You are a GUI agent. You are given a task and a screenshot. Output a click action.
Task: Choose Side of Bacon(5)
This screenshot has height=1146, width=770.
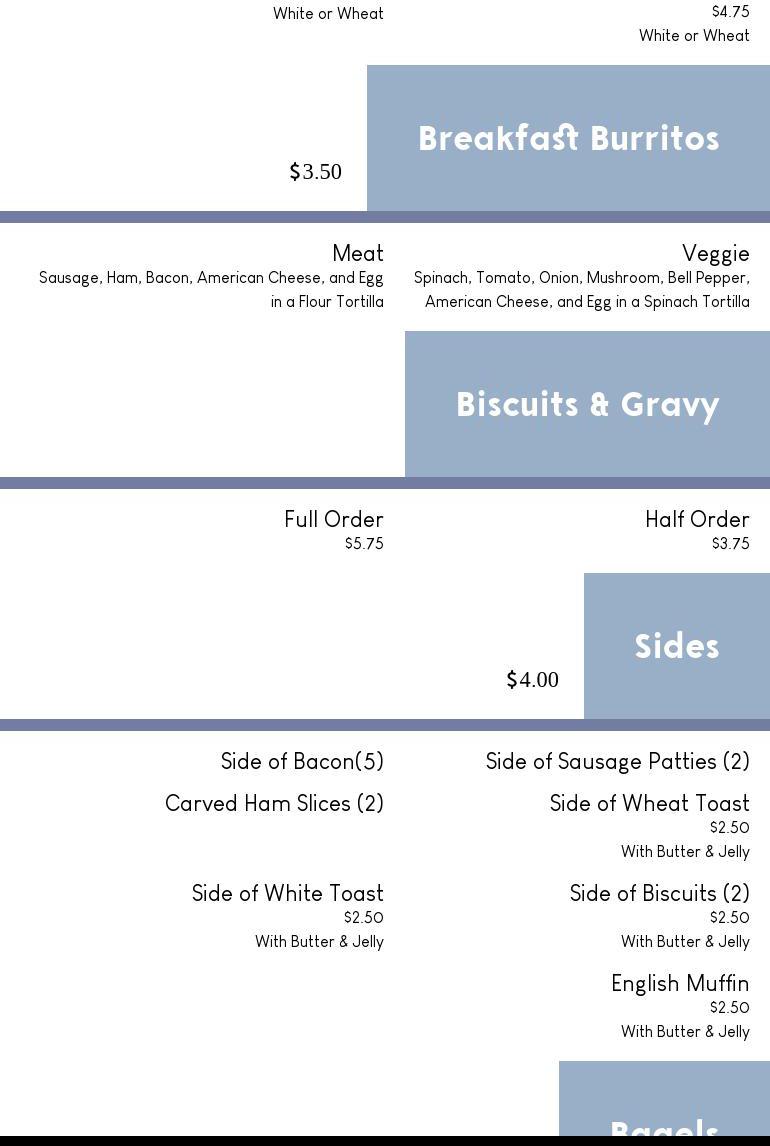[302, 761]
